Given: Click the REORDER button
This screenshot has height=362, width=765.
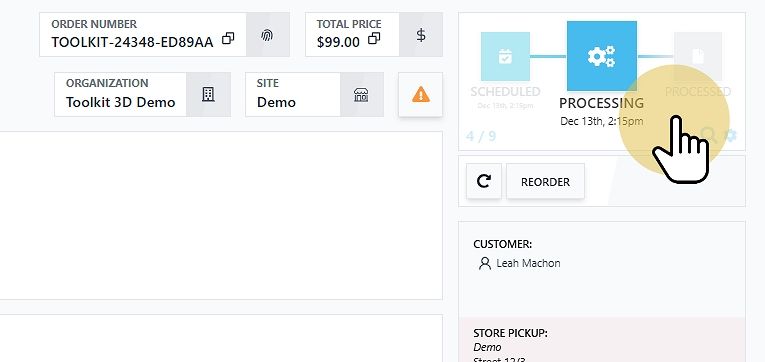Looking at the screenshot, I should pyautogui.click(x=545, y=181).
